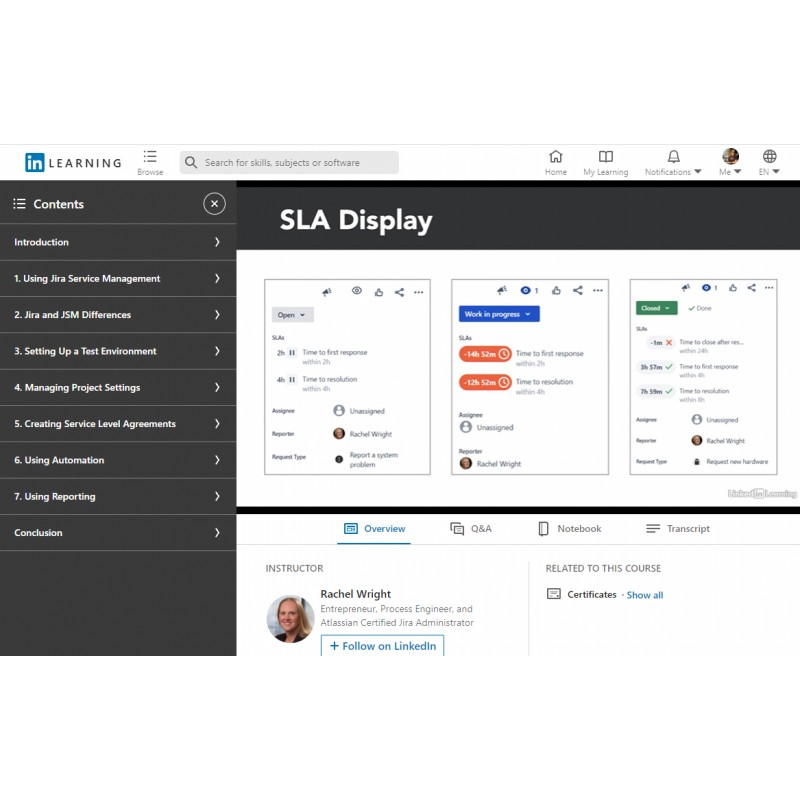Toggle the watch eye icon in Open card

point(357,291)
